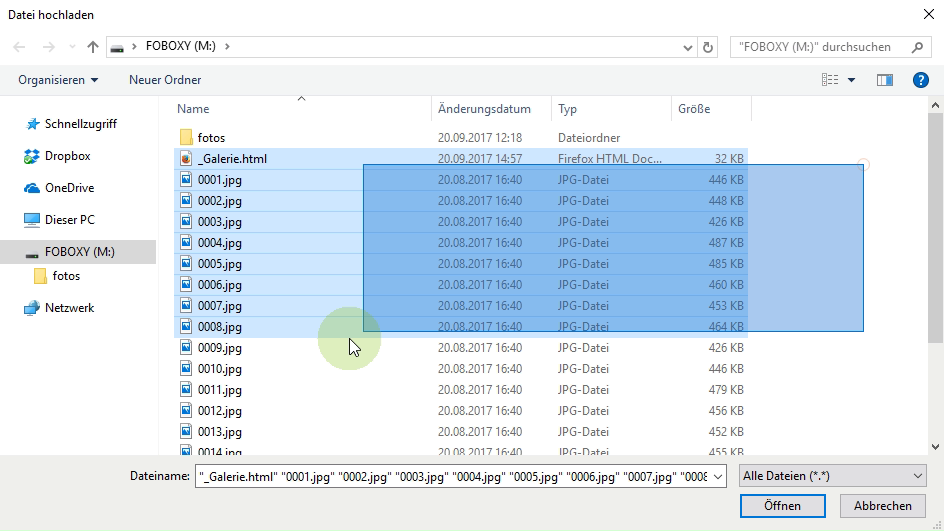Open the Organisieren menu

point(58,80)
